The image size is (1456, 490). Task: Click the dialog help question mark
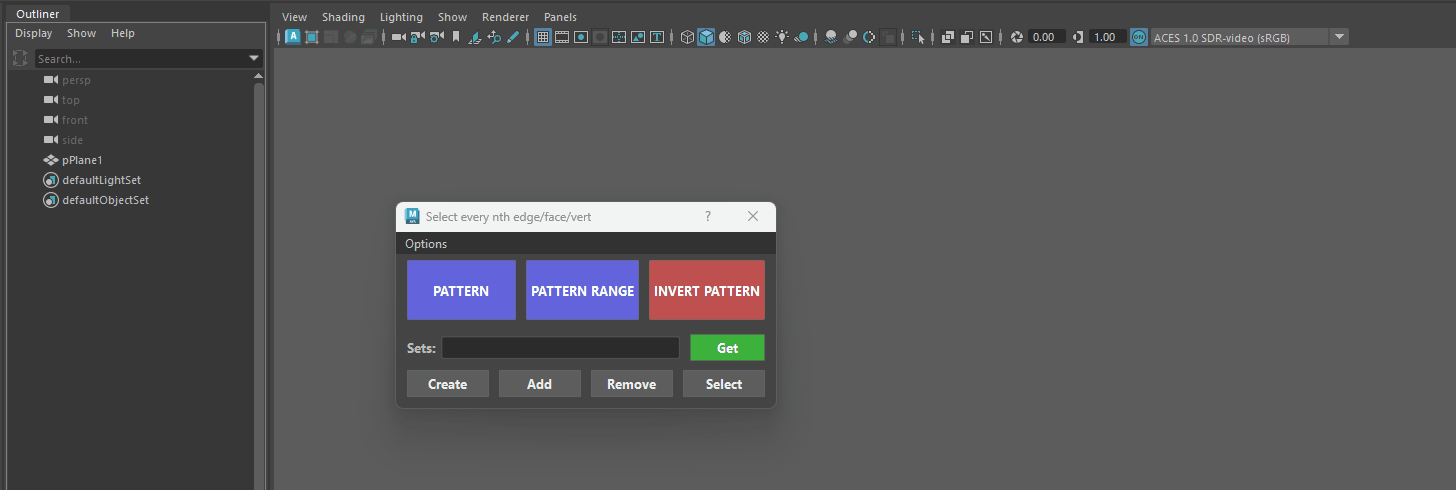pos(707,216)
